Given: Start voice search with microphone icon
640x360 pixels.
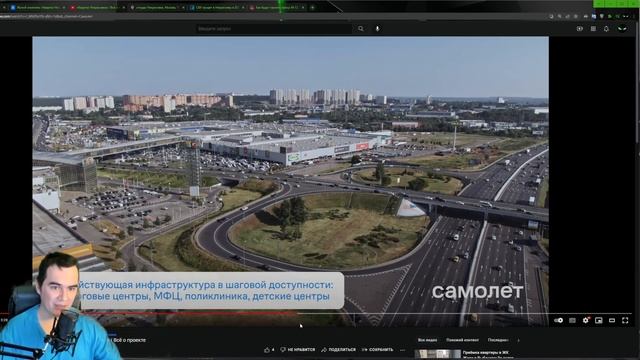Looking at the screenshot, I should click(378, 29).
